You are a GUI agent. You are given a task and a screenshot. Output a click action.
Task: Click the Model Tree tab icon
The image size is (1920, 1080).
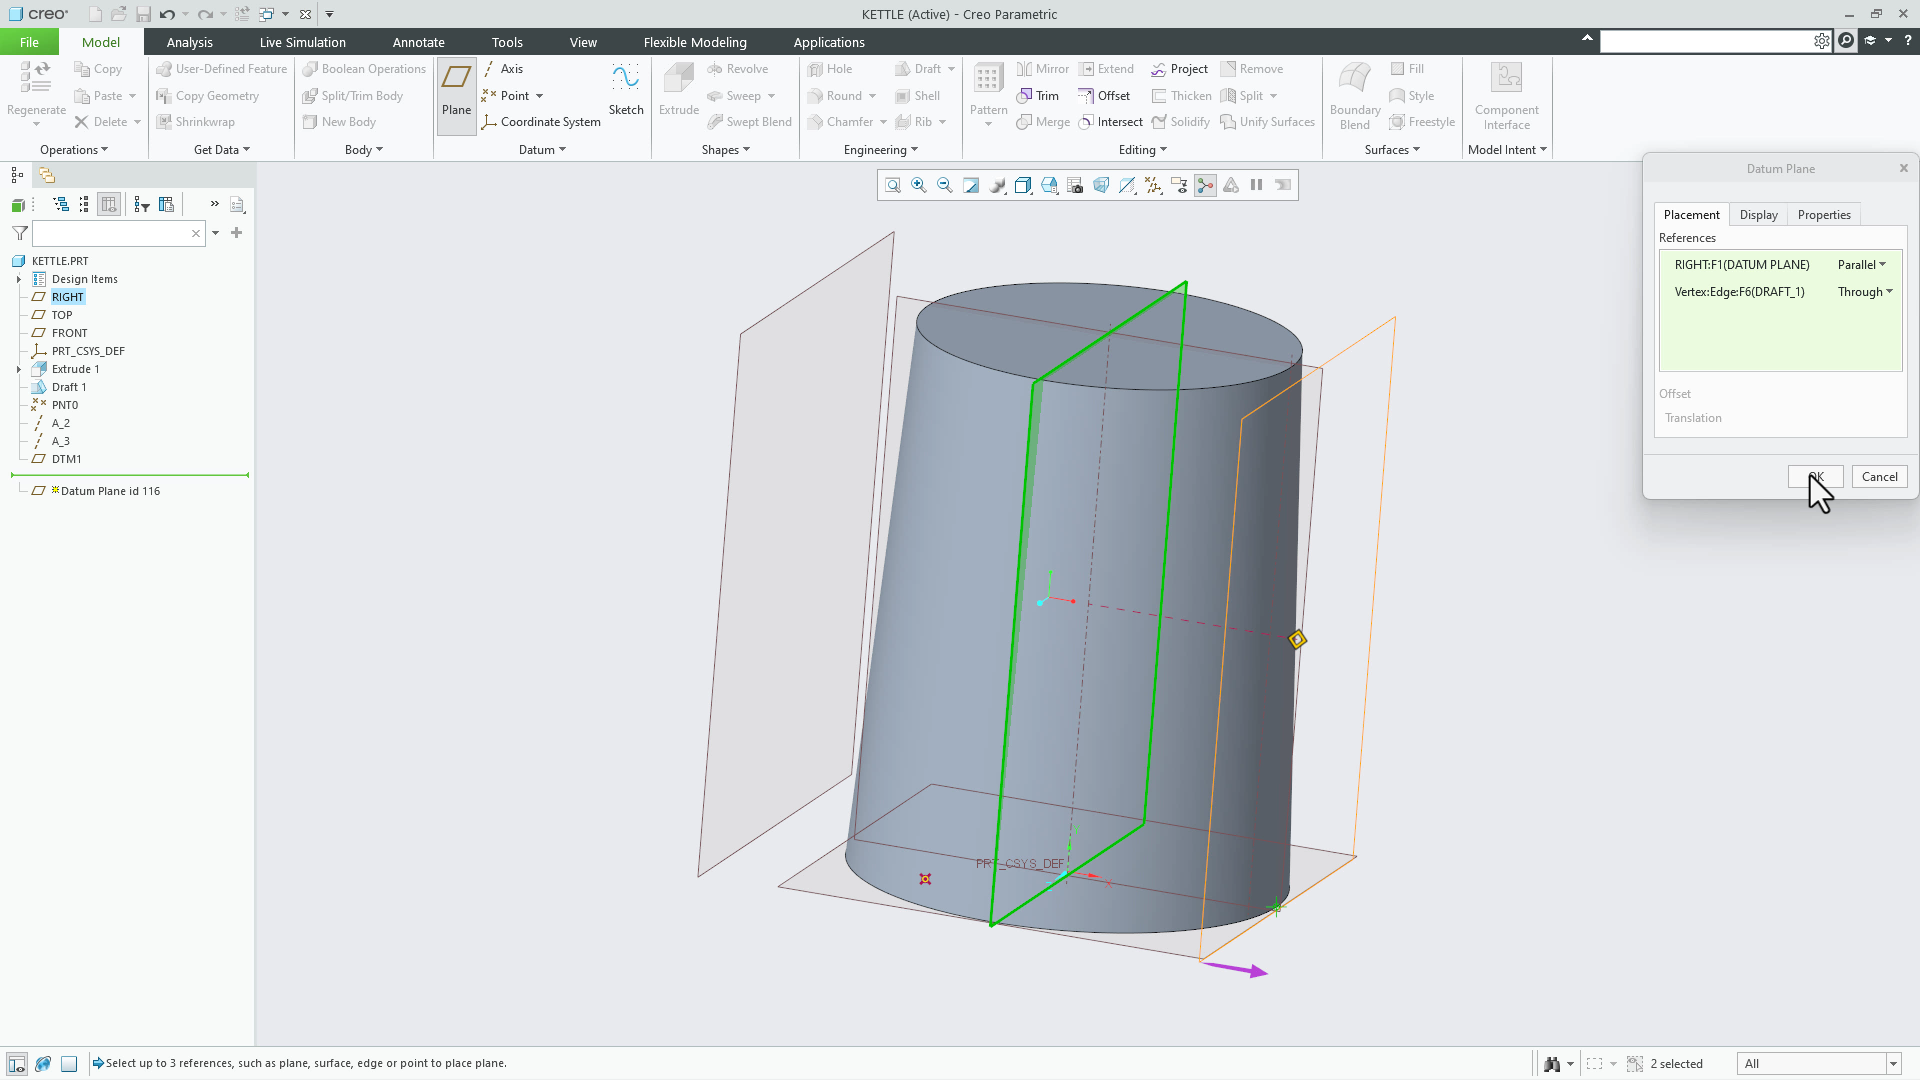pos(17,175)
